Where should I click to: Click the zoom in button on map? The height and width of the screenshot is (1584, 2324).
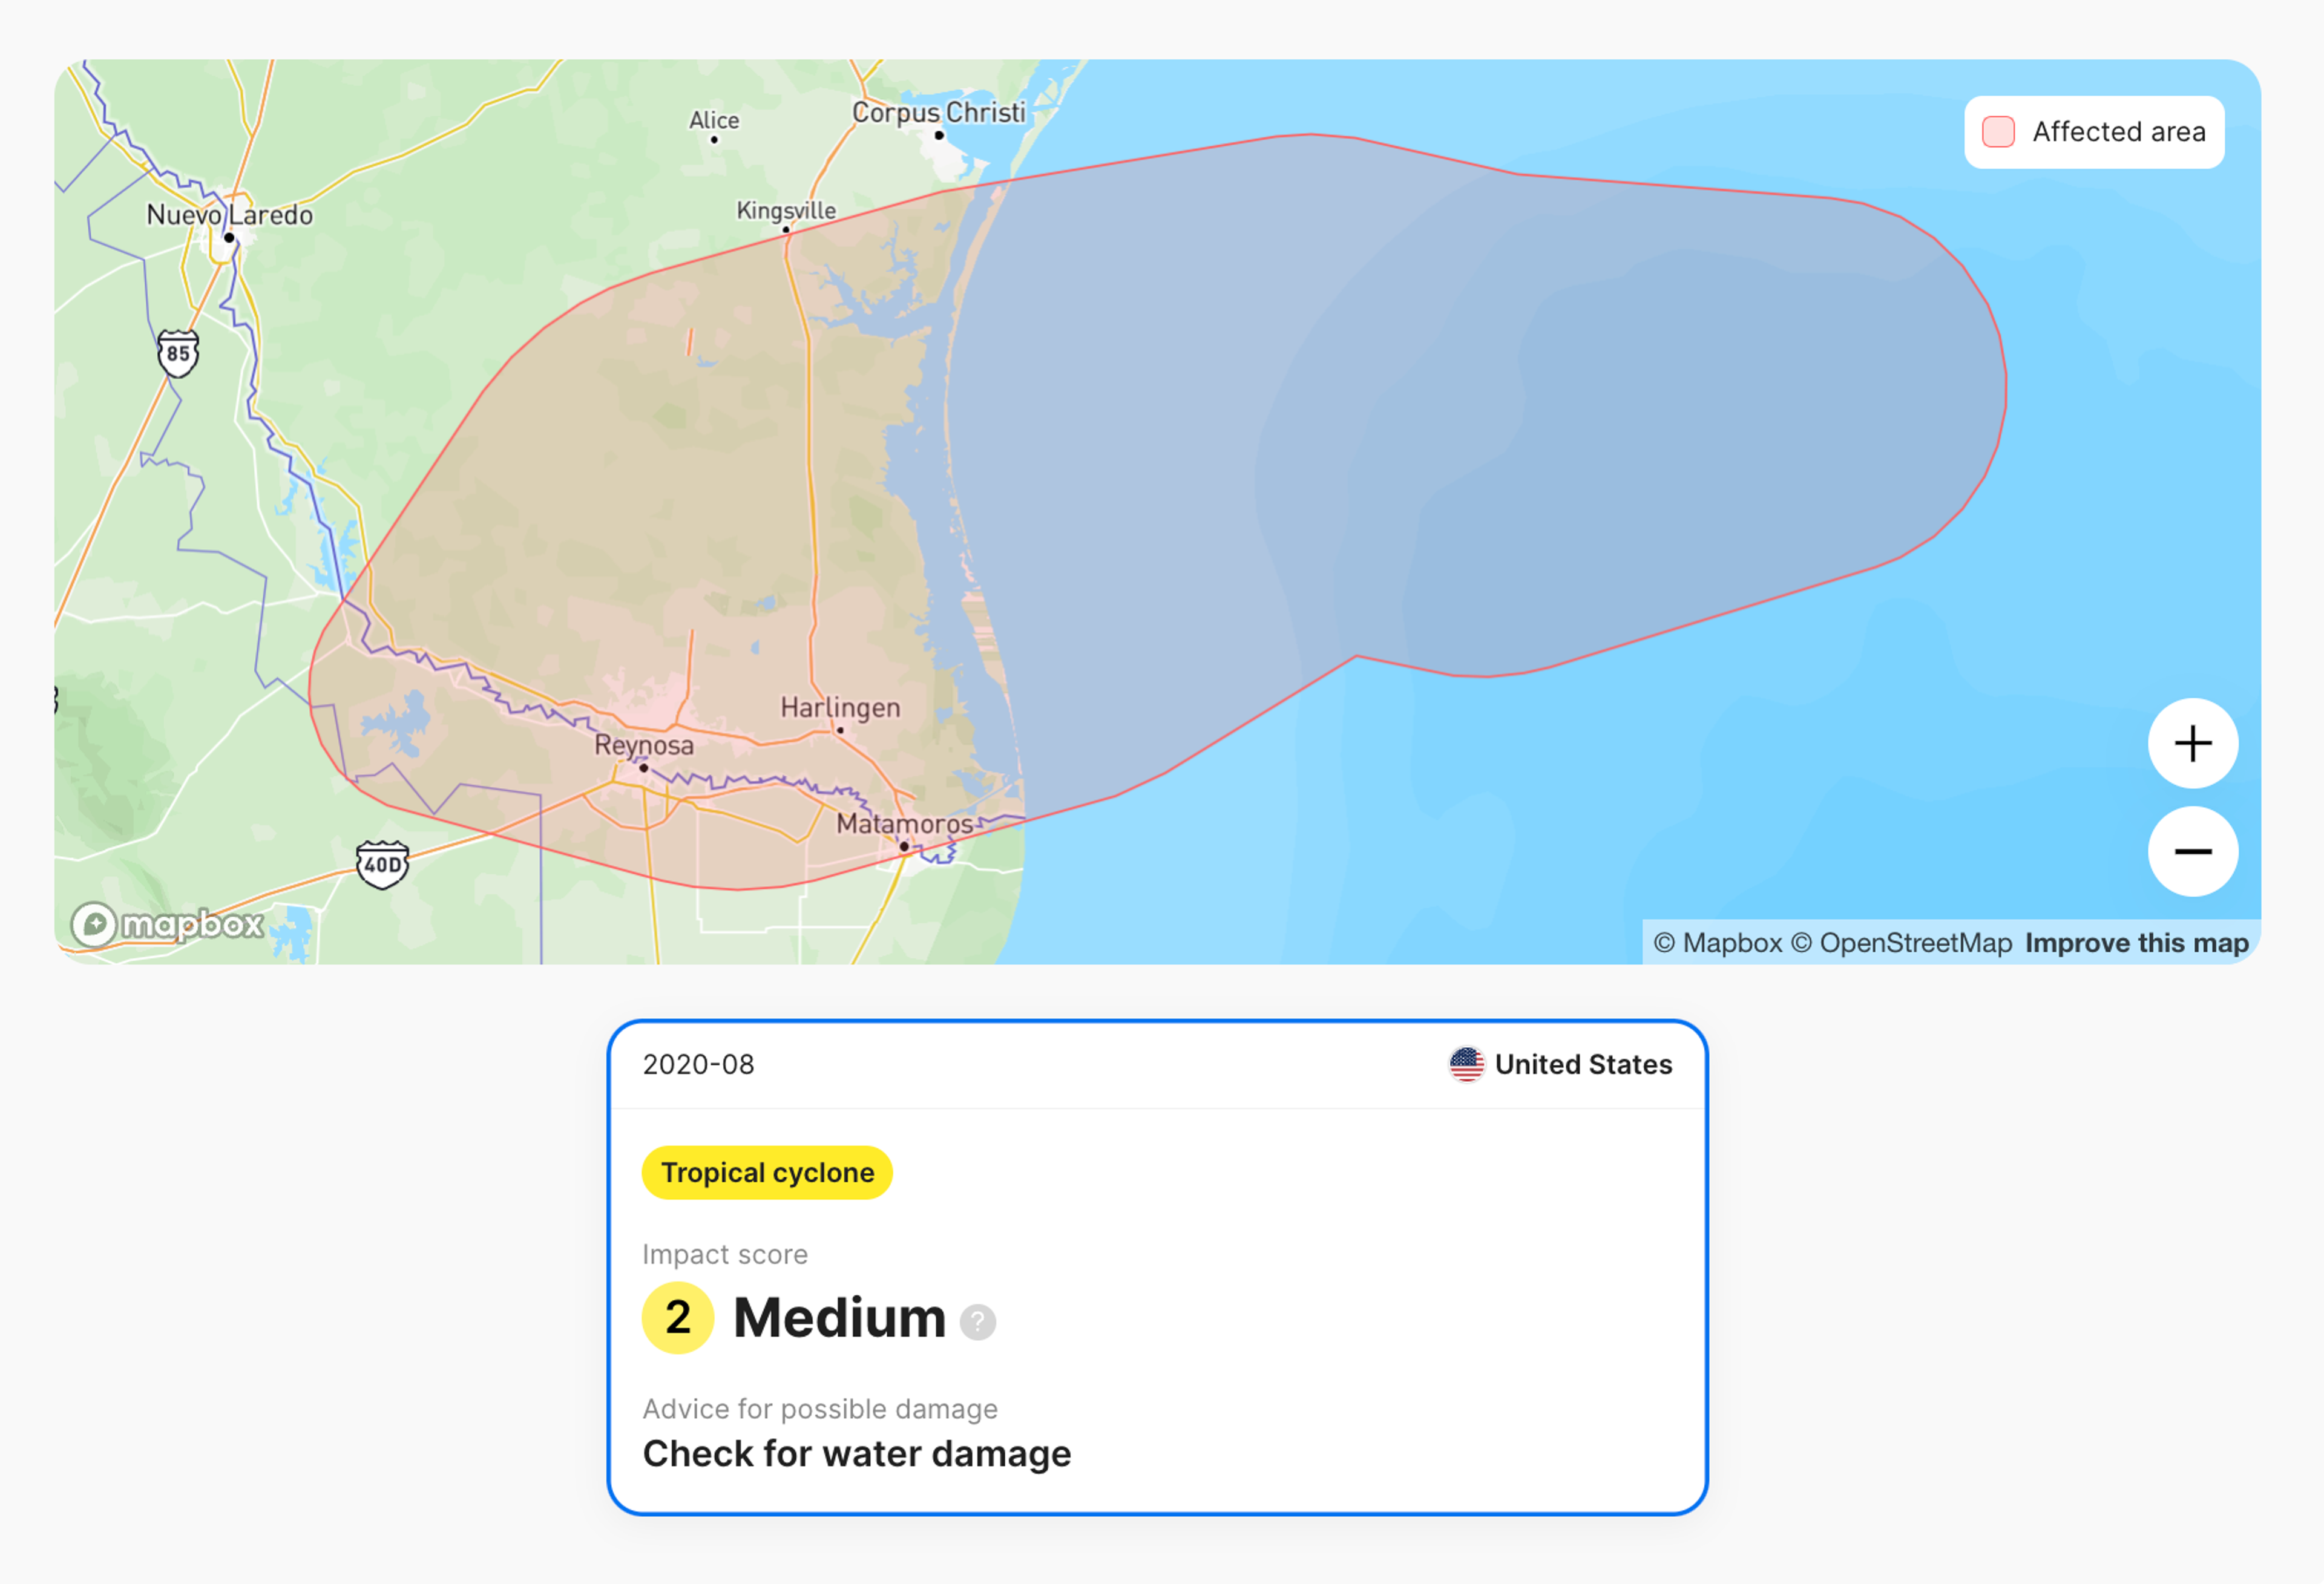coord(2195,744)
